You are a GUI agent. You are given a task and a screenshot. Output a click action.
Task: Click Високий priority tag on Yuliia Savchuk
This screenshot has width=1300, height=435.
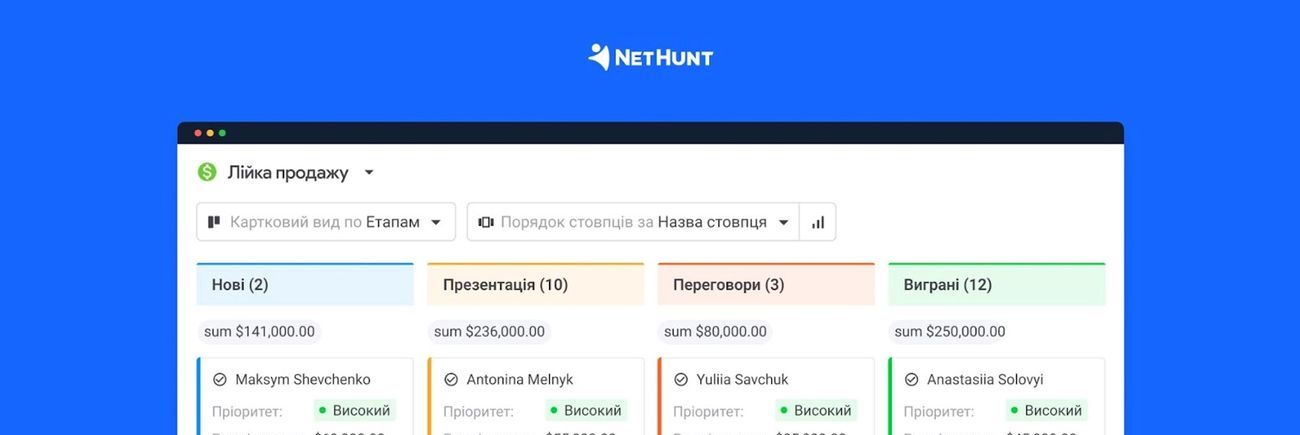[816, 410]
